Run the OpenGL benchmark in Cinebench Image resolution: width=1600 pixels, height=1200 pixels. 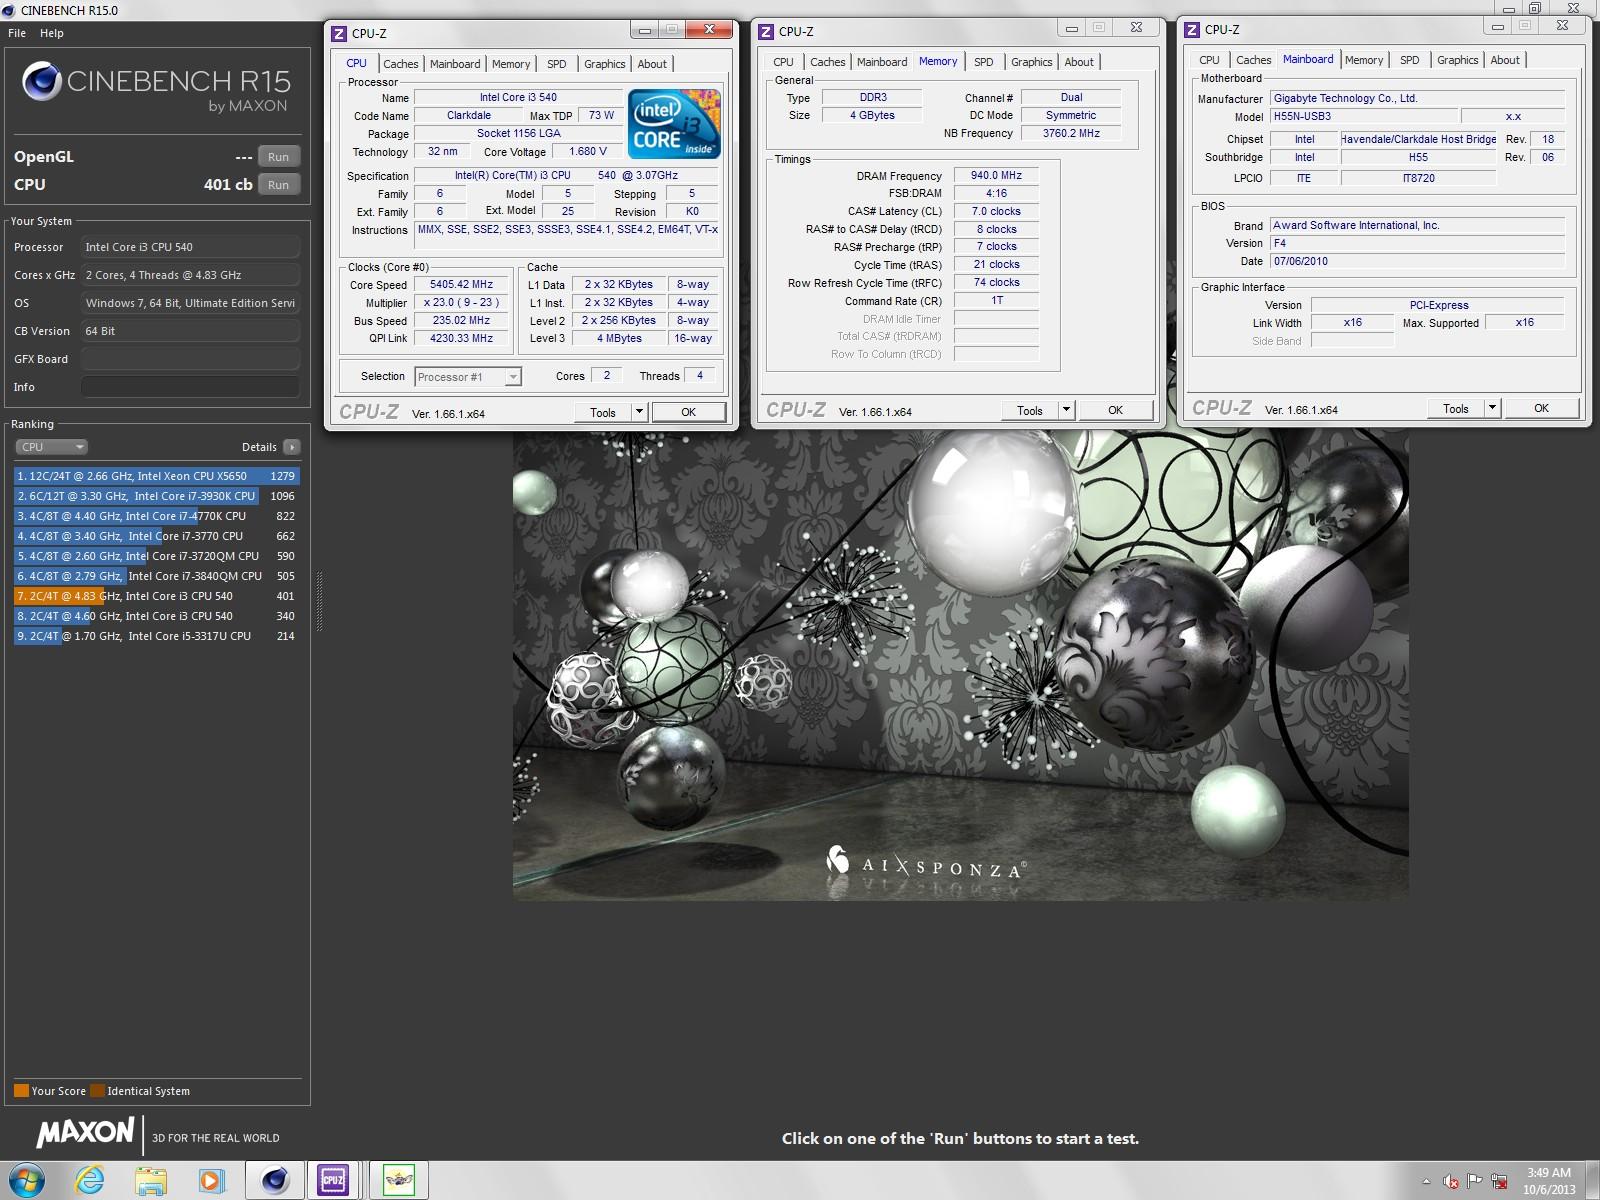click(279, 157)
